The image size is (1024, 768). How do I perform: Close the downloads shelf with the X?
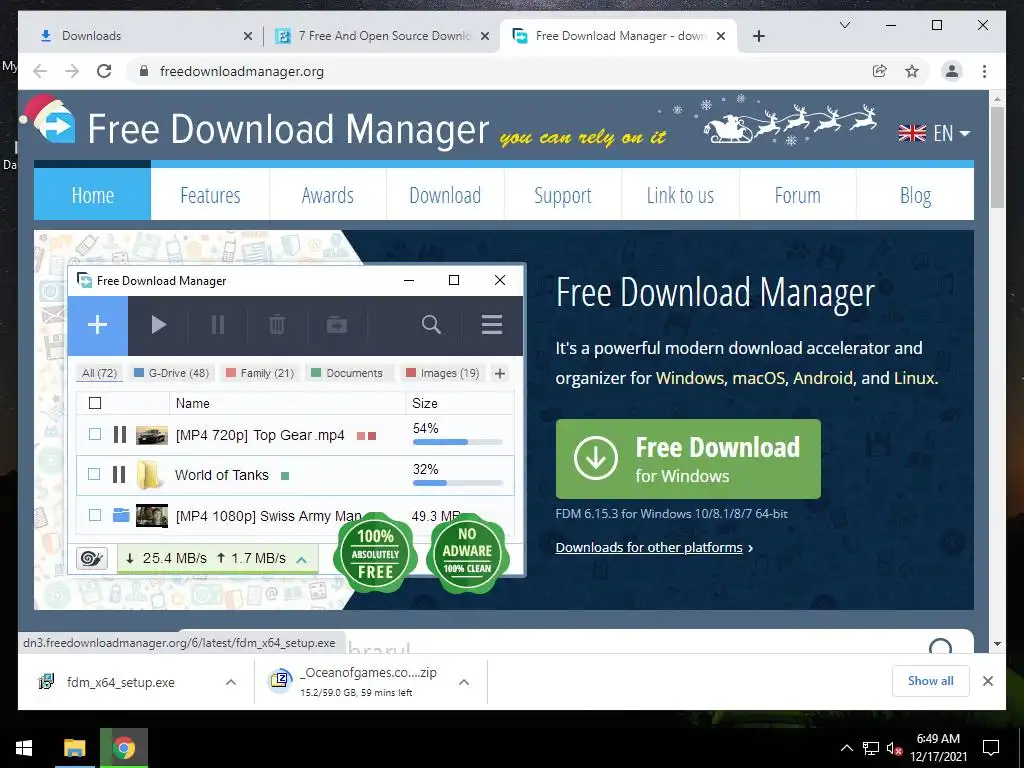pos(988,681)
